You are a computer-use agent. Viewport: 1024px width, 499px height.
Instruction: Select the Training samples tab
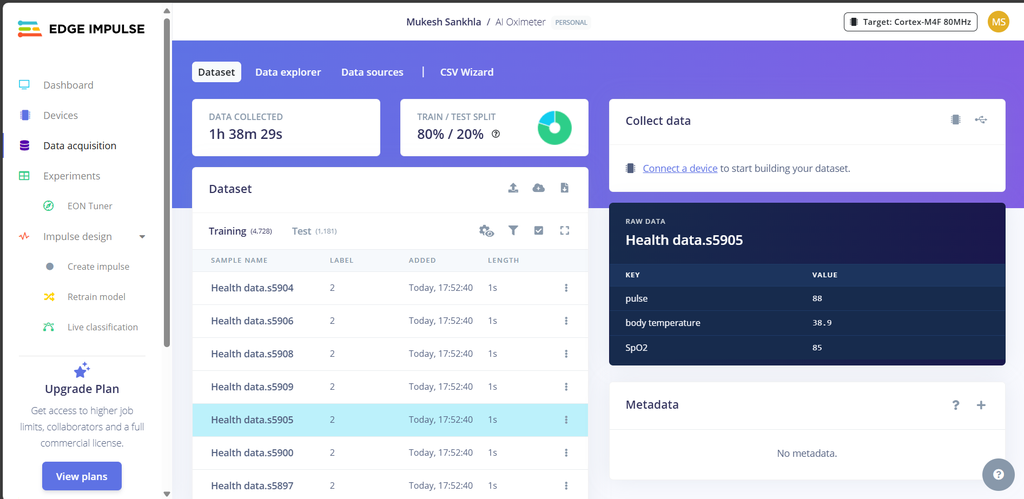point(240,231)
